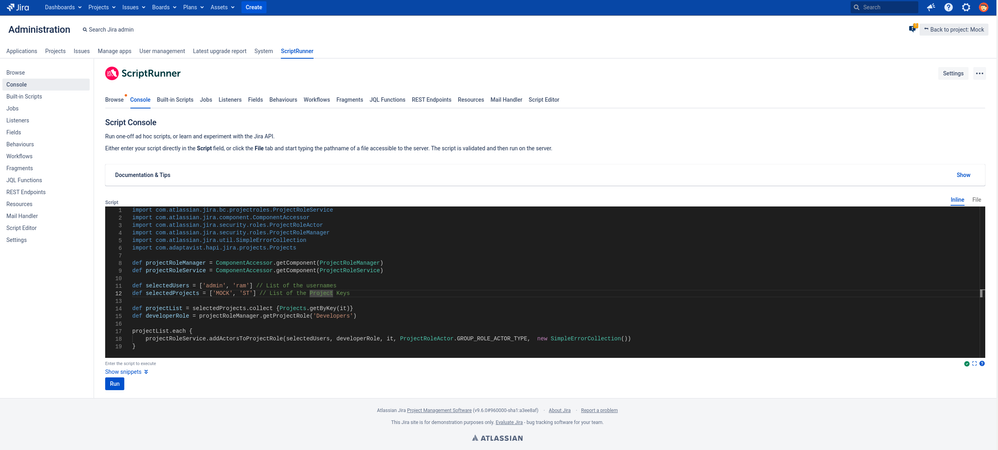
Task: Open Script Editor tab in ScriptRunner nav
Action: (x=544, y=100)
